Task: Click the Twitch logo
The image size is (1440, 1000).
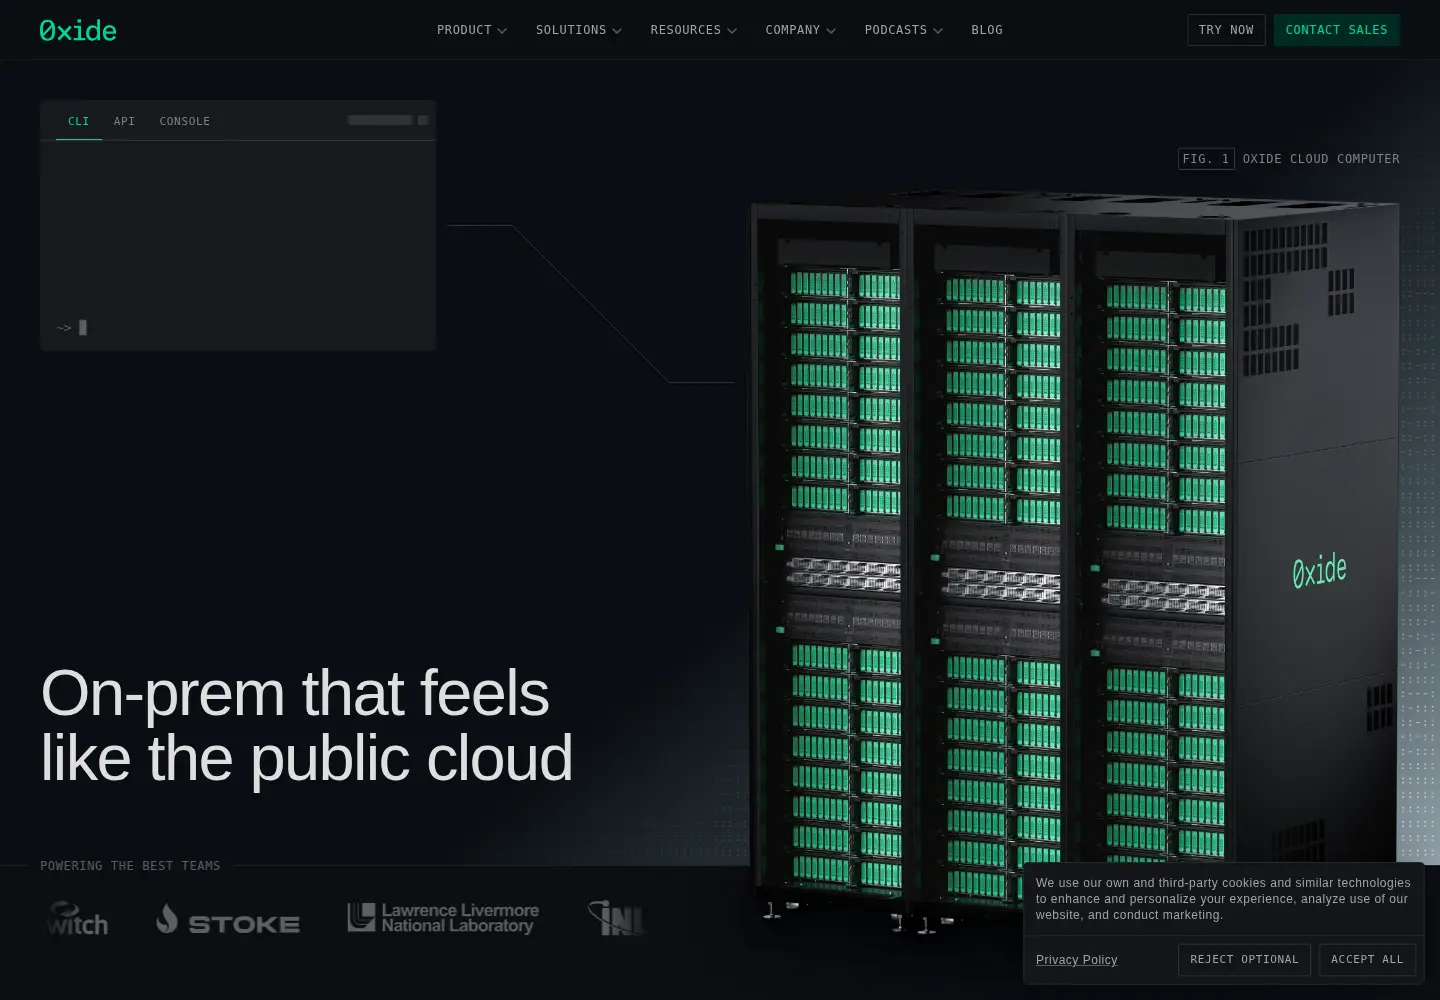Action: click(x=77, y=919)
